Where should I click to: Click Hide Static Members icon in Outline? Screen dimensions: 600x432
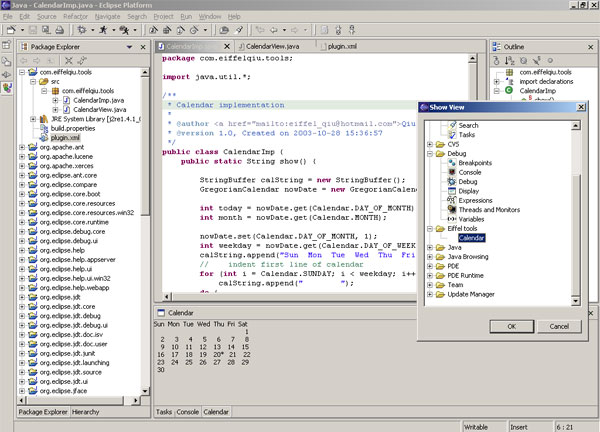(x=536, y=60)
